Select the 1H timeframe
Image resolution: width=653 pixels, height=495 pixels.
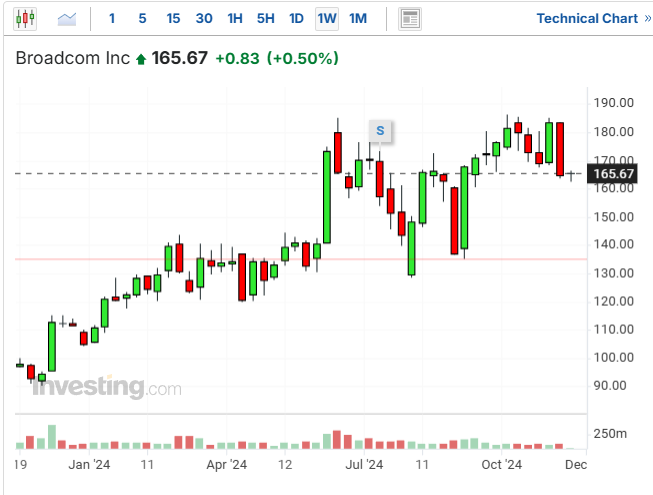pyautogui.click(x=235, y=18)
